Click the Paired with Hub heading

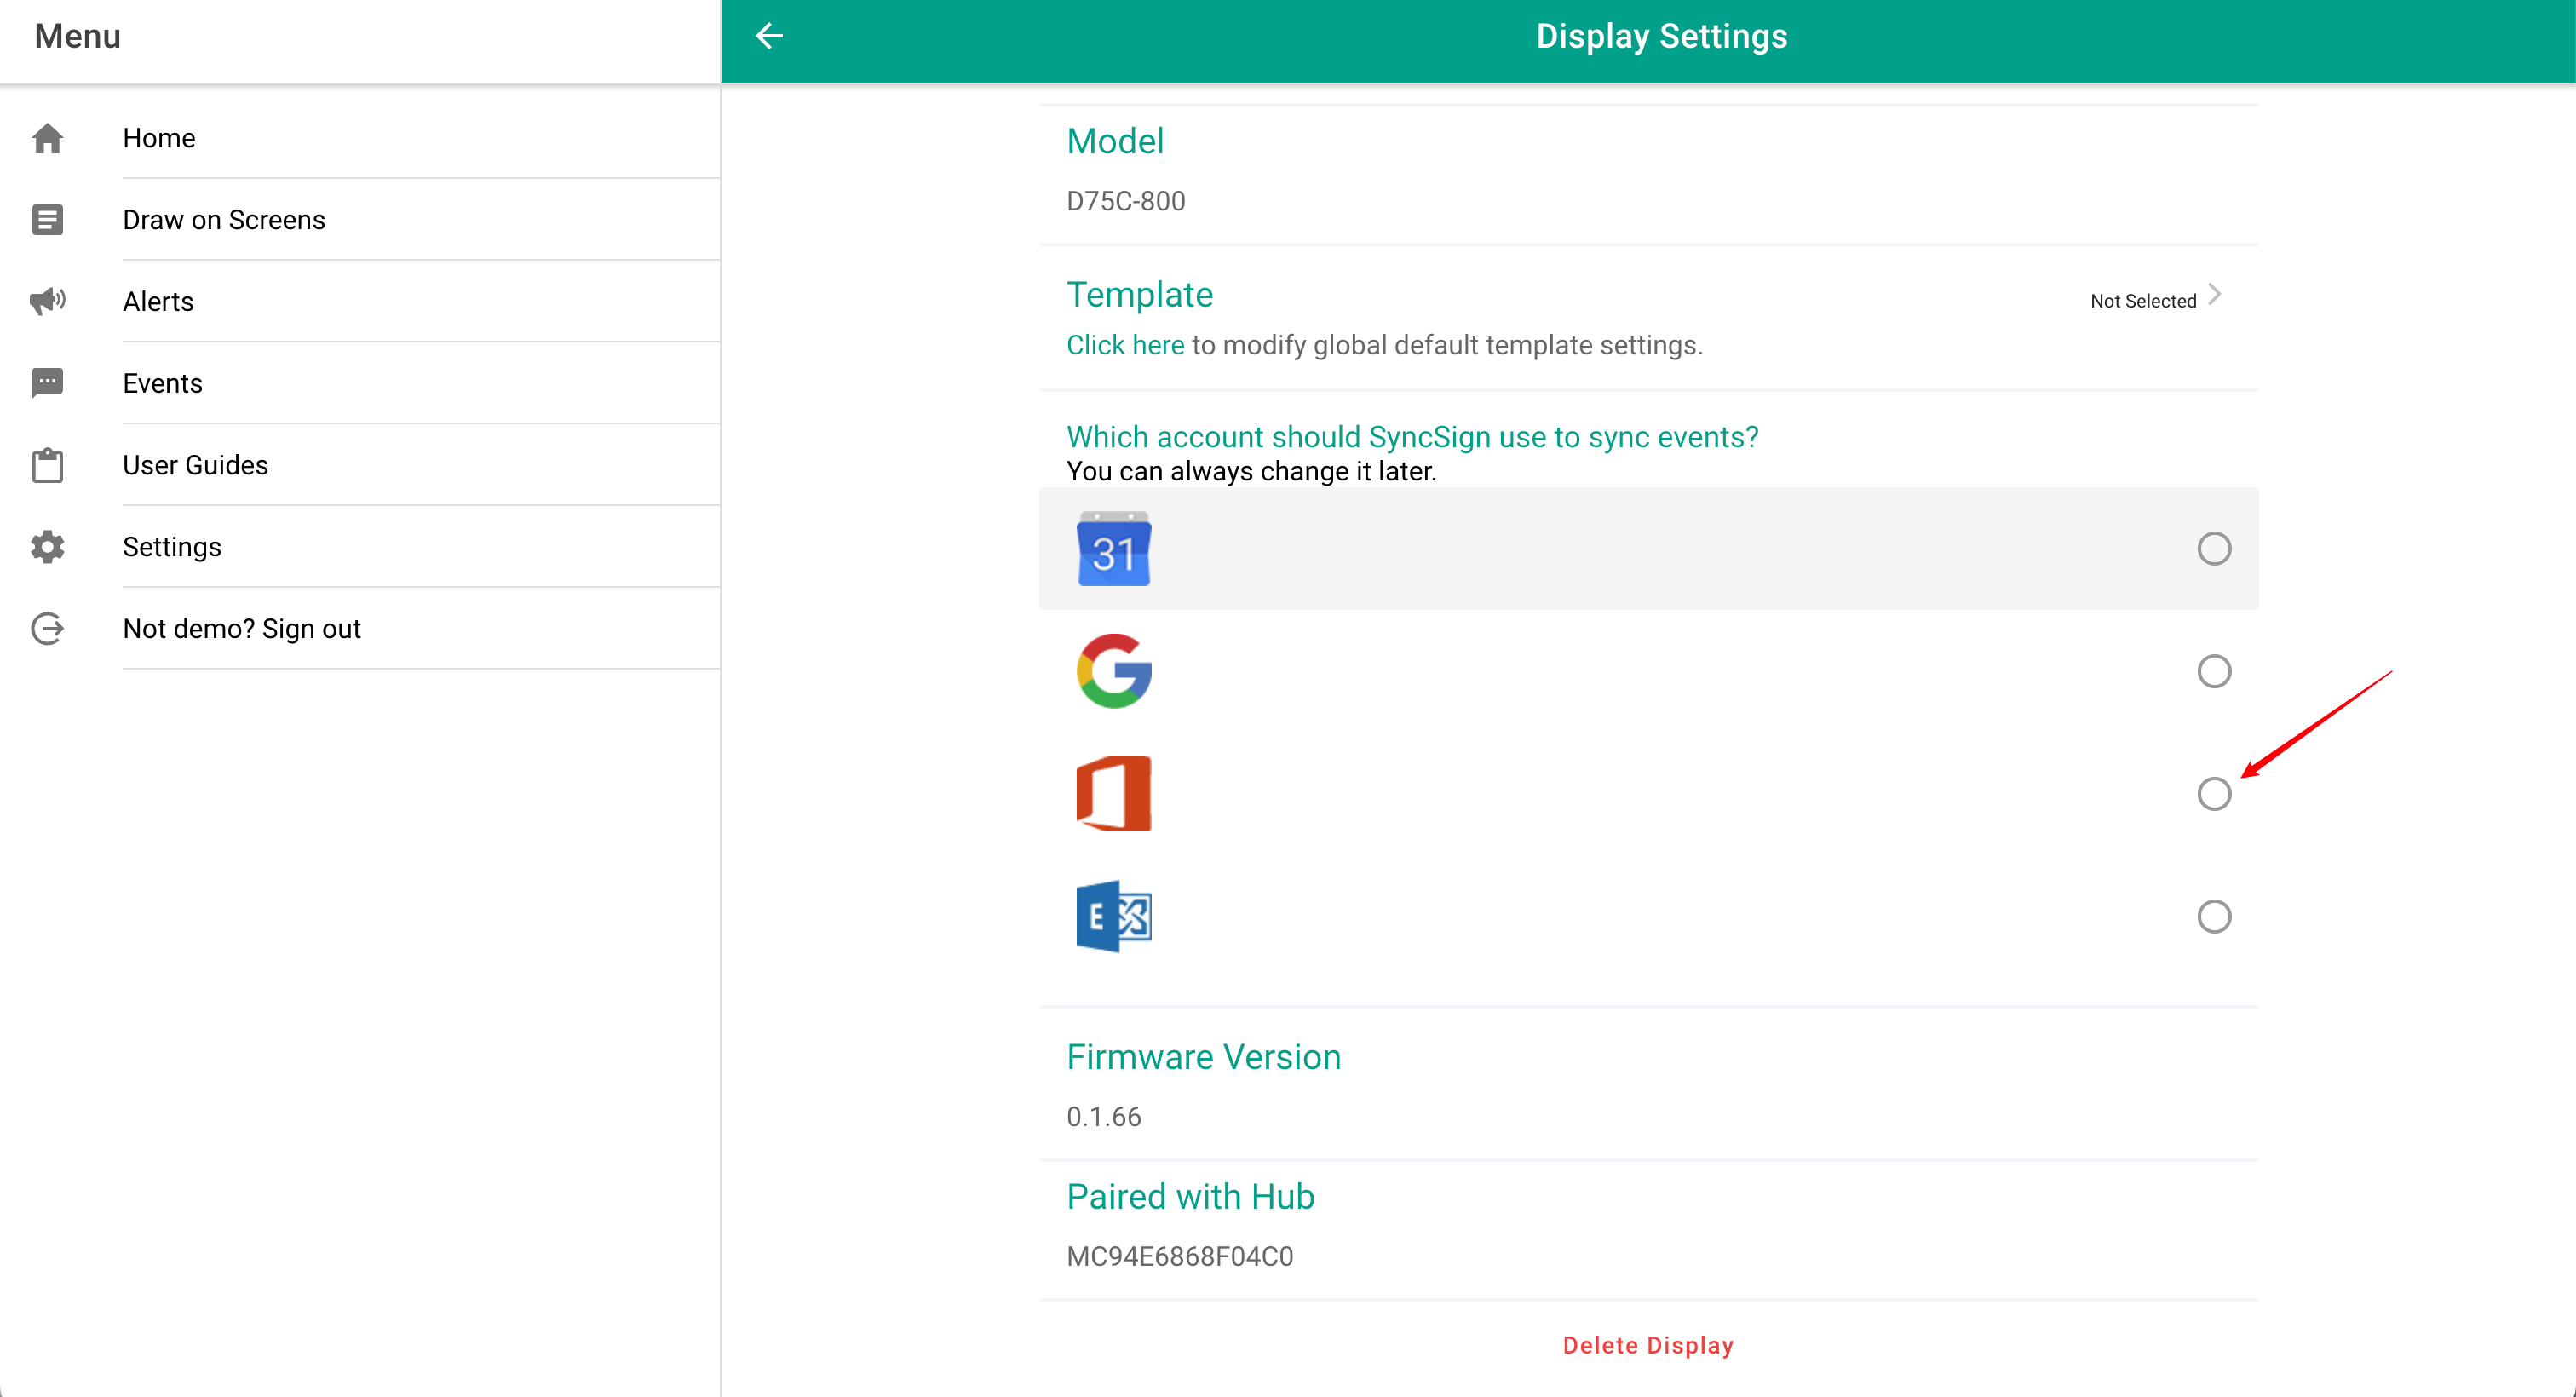click(1190, 1197)
